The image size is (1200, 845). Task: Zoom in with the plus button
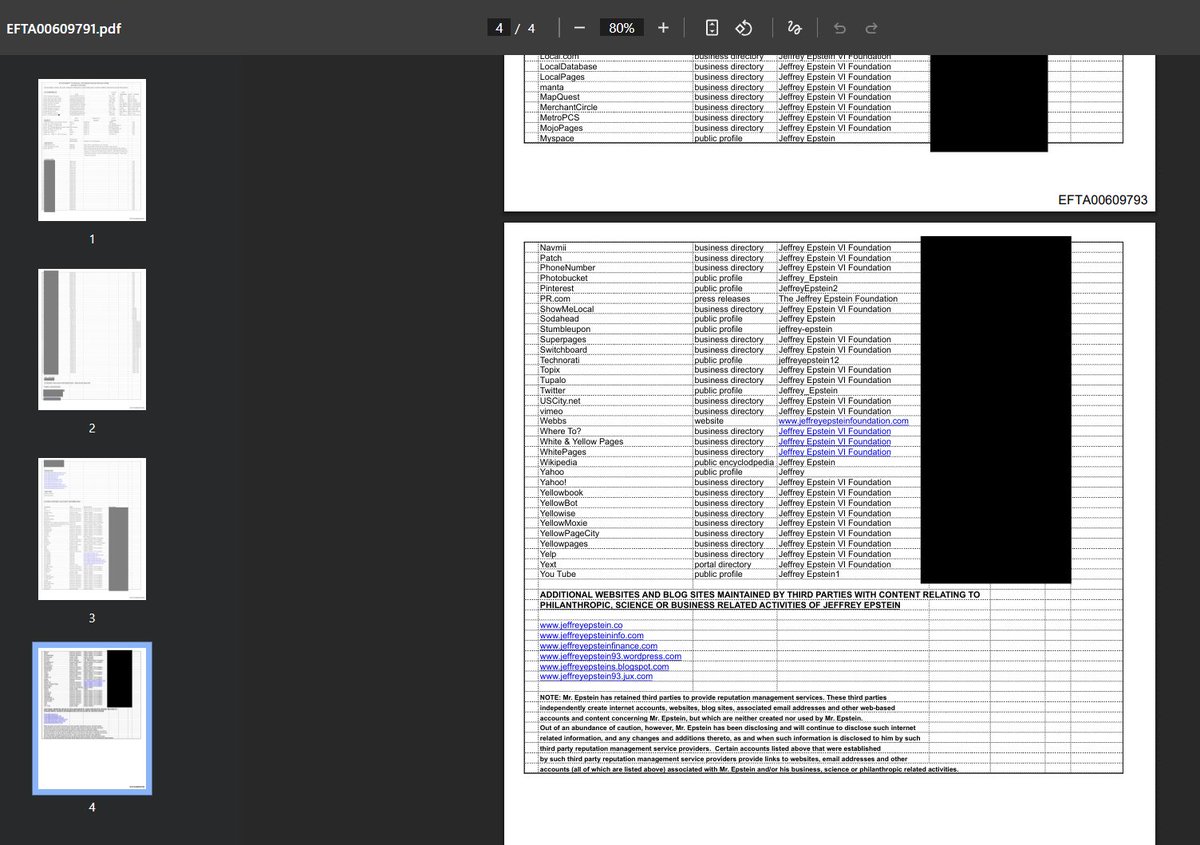click(x=663, y=28)
